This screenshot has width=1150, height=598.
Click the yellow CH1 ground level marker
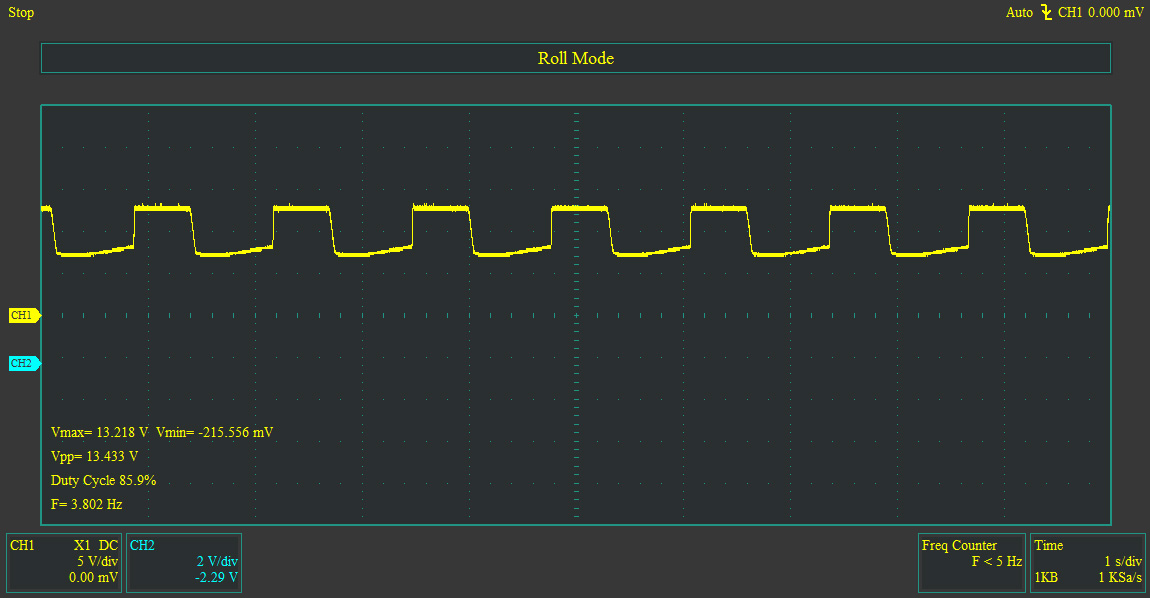pyautogui.click(x=24, y=316)
